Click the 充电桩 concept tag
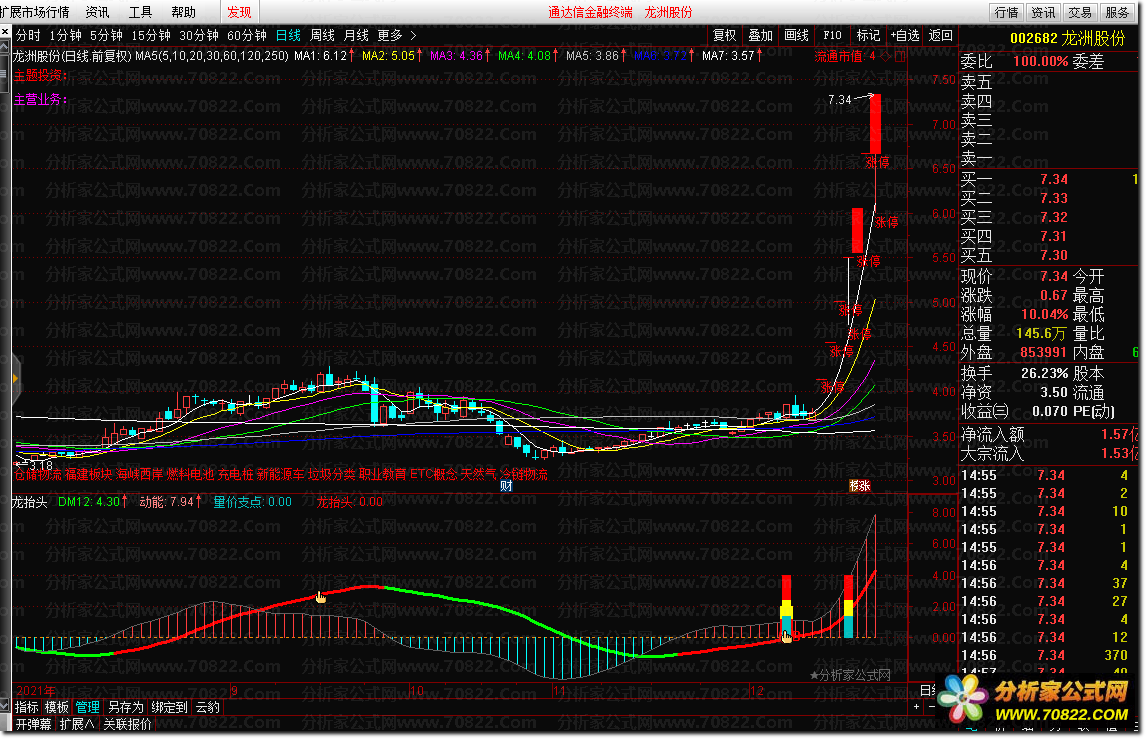Image resolution: width=1147 pixels, height=739 pixels. tap(236, 474)
